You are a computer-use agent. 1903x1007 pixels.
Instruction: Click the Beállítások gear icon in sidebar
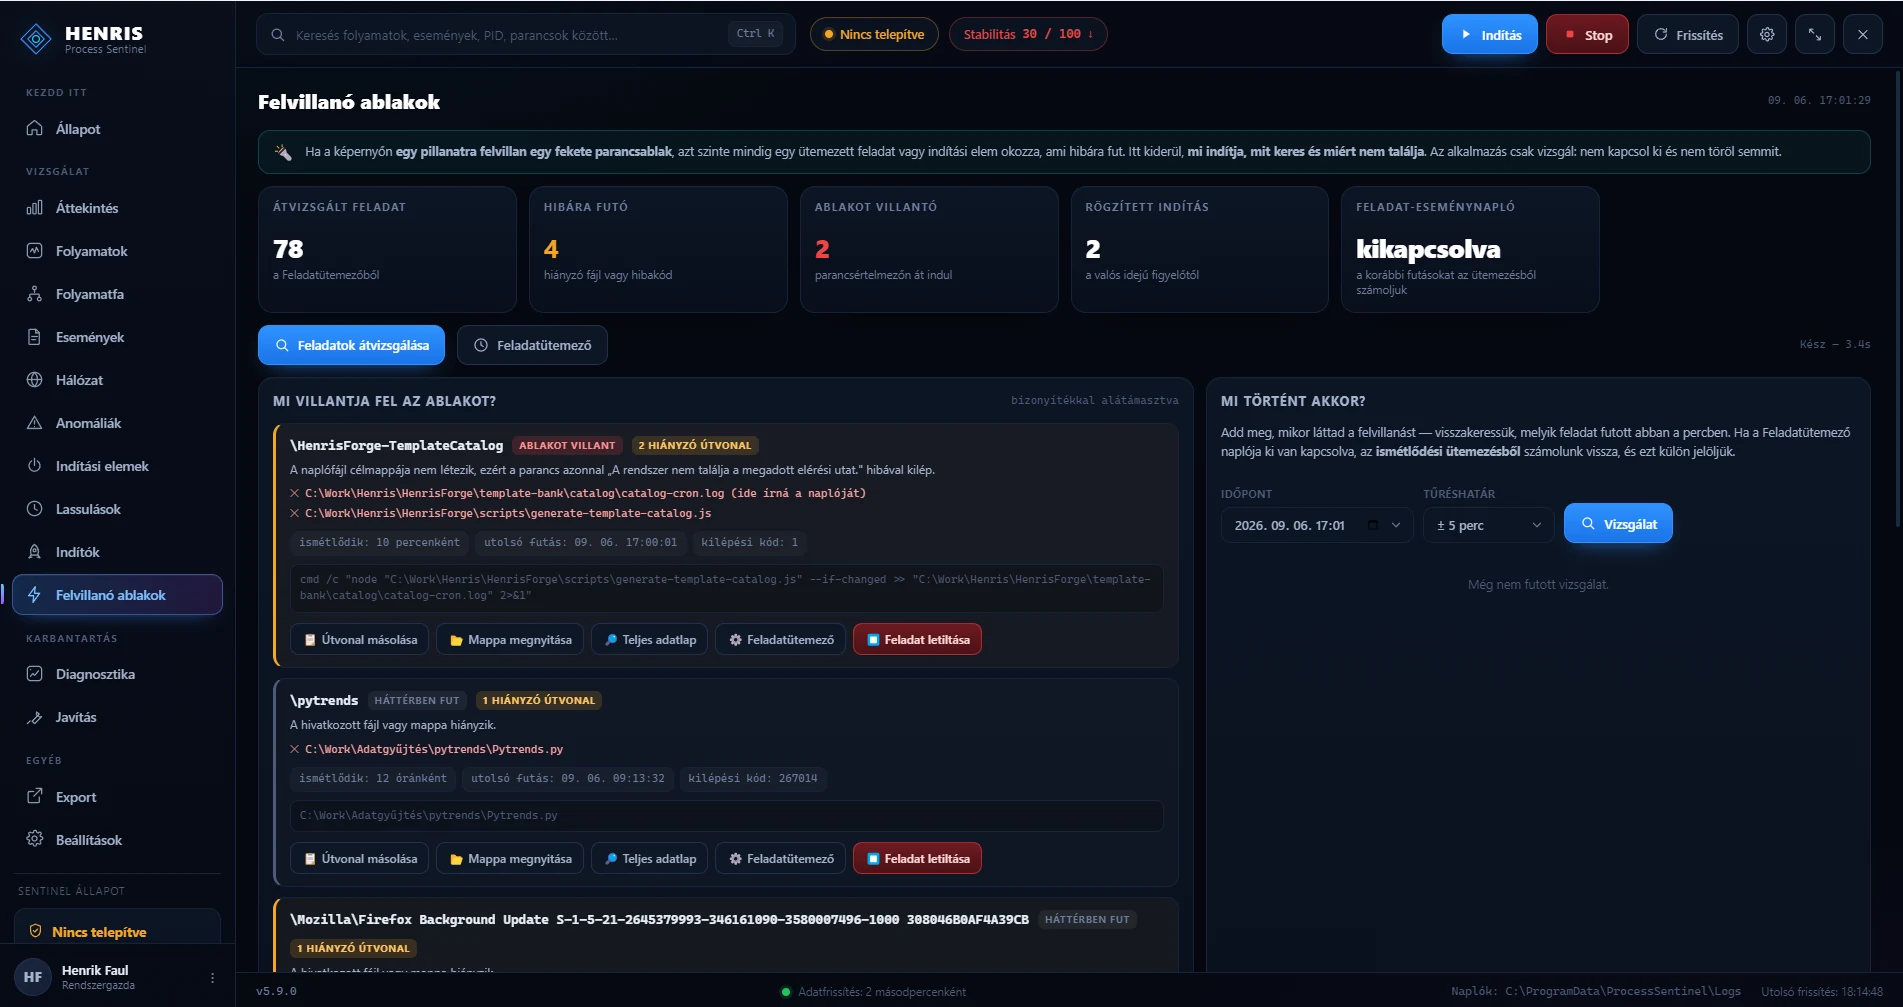(x=35, y=839)
